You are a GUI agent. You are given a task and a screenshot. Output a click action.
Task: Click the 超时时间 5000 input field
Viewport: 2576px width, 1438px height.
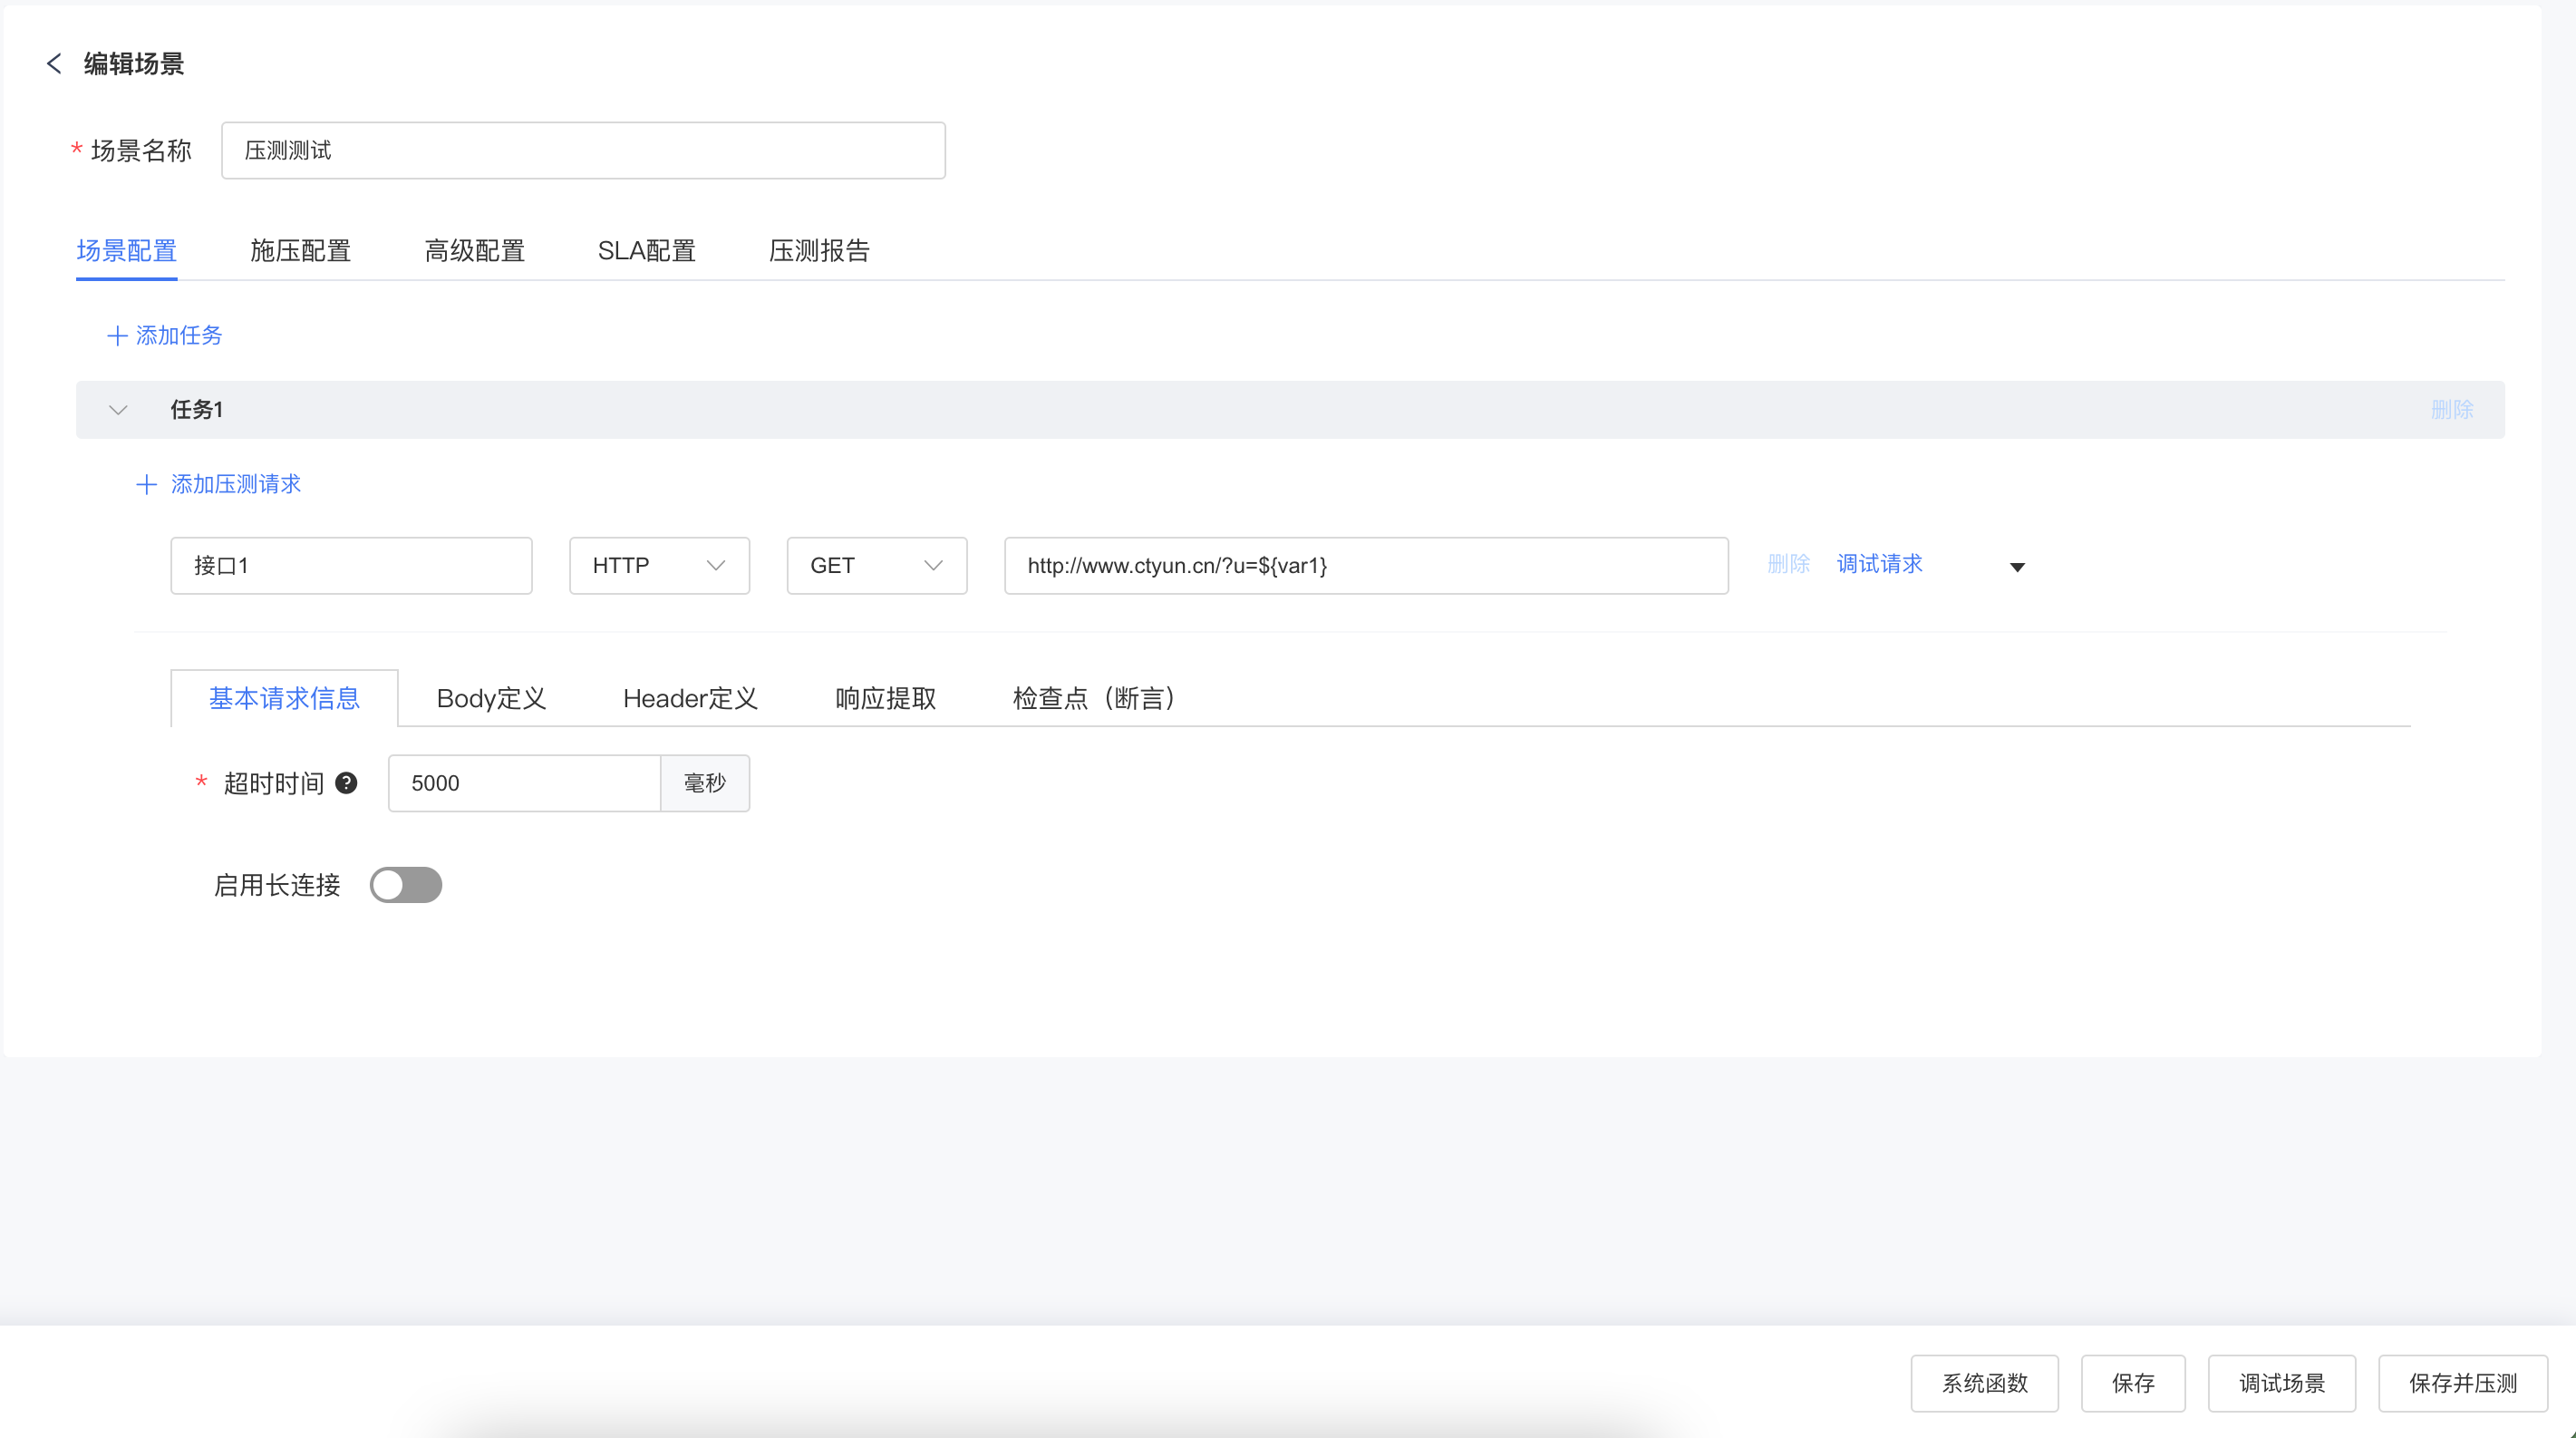[x=523, y=783]
